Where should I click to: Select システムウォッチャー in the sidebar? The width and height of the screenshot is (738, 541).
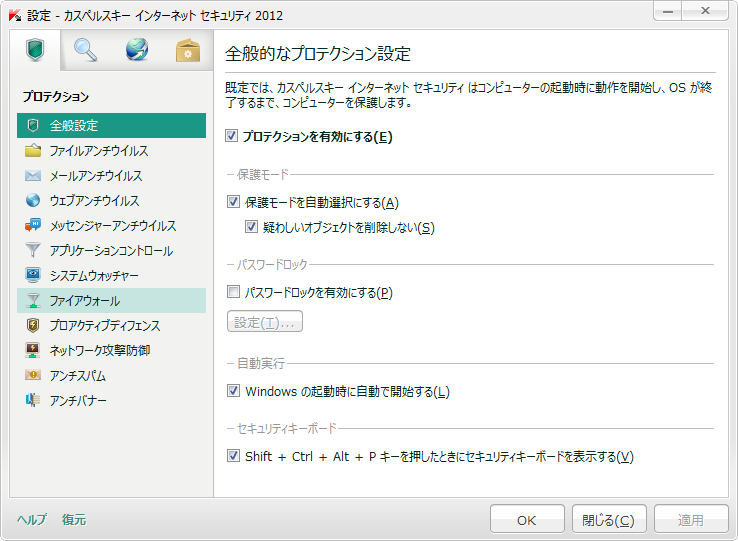[x=94, y=276]
